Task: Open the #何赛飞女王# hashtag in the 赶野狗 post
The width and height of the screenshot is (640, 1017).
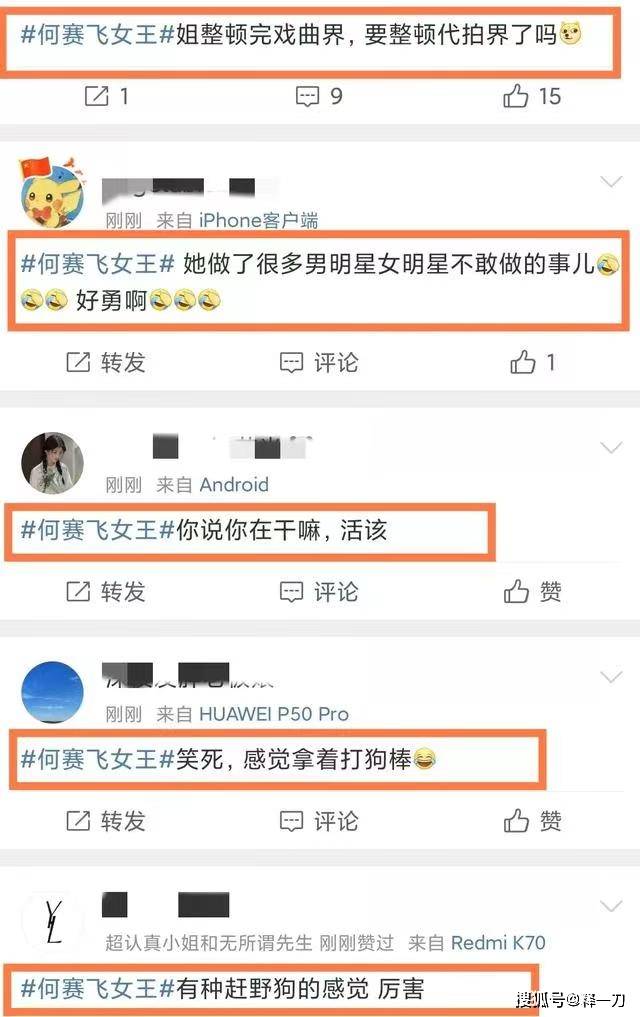Action: point(98,988)
